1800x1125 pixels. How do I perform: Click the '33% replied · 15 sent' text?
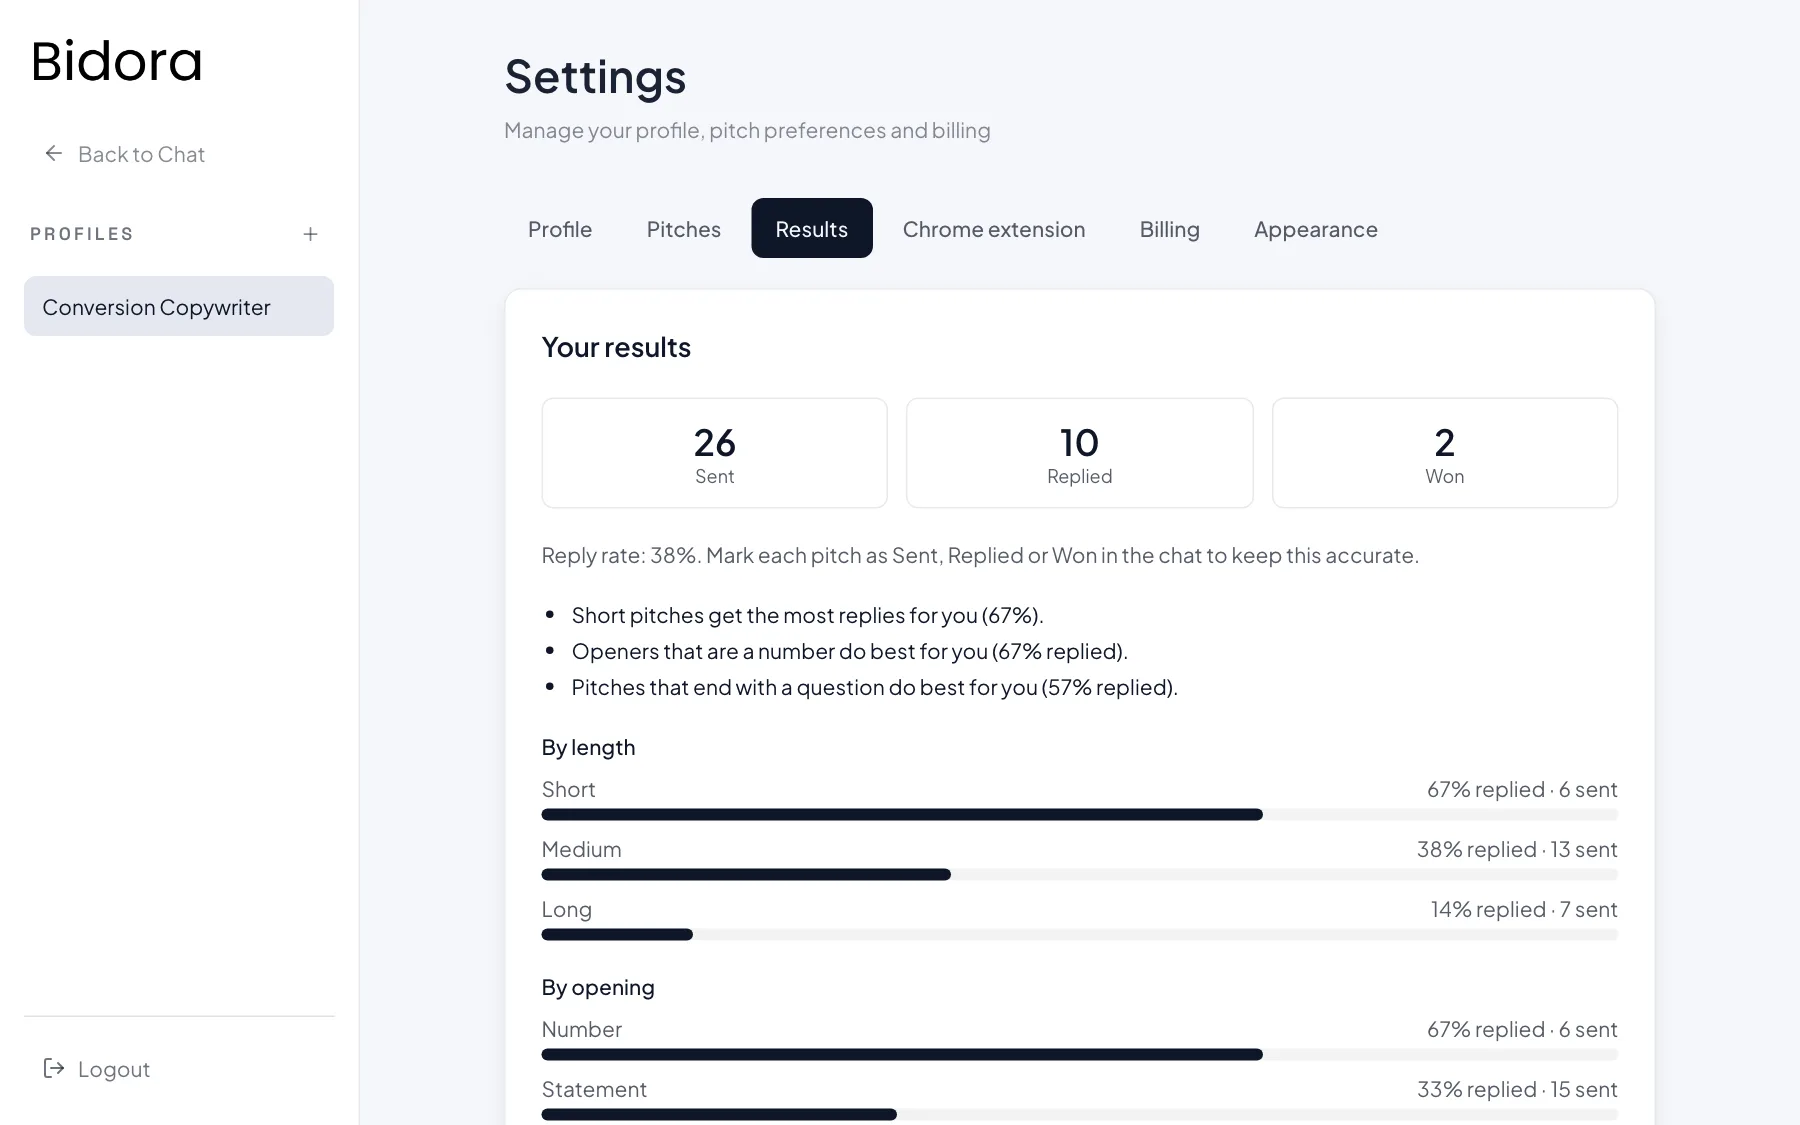1517,1089
